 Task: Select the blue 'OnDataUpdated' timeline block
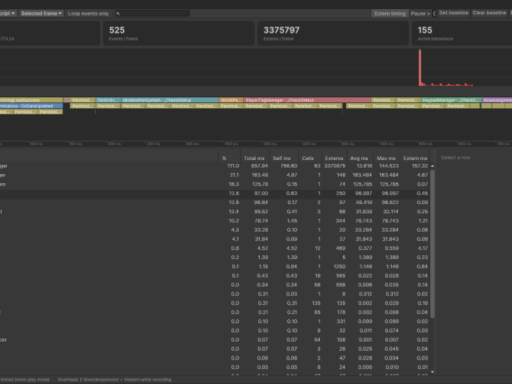pyautogui.click(x=31, y=106)
